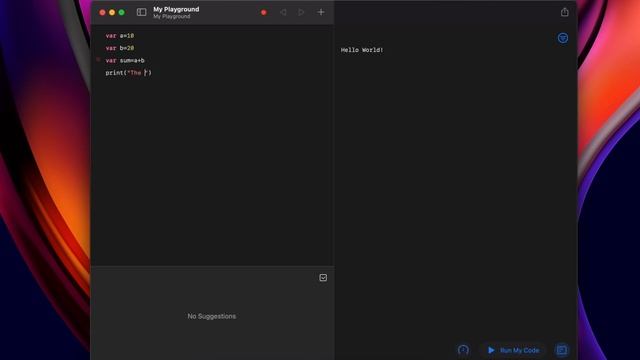Maximize the window with green button
Viewport: 640px width, 360px height.
point(121,13)
